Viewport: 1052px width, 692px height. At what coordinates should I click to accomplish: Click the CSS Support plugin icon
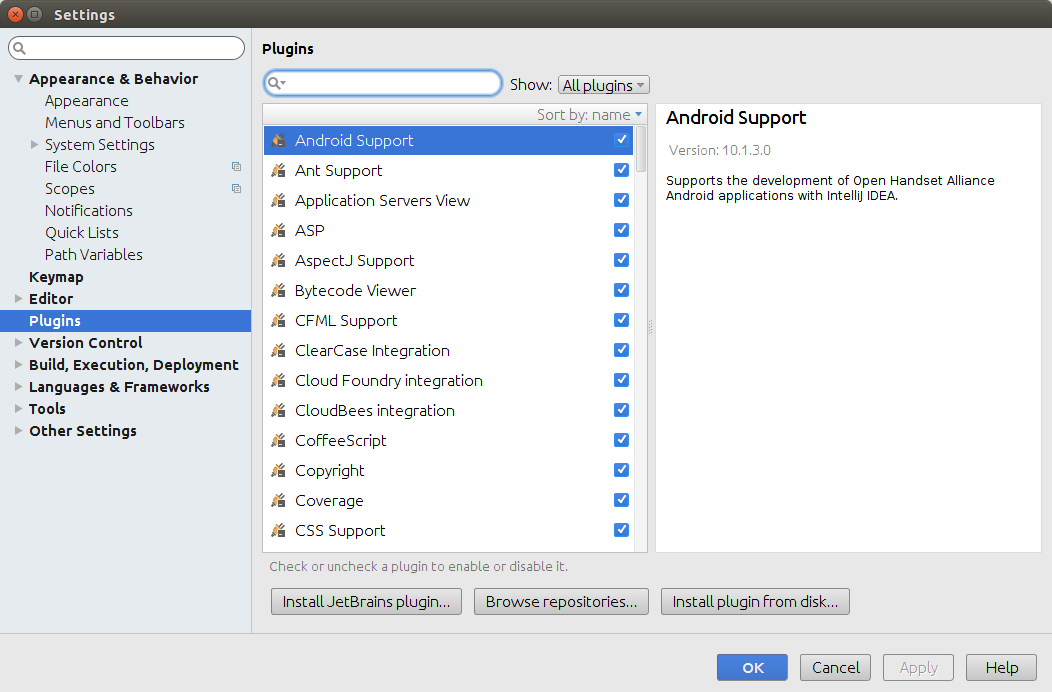click(278, 530)
